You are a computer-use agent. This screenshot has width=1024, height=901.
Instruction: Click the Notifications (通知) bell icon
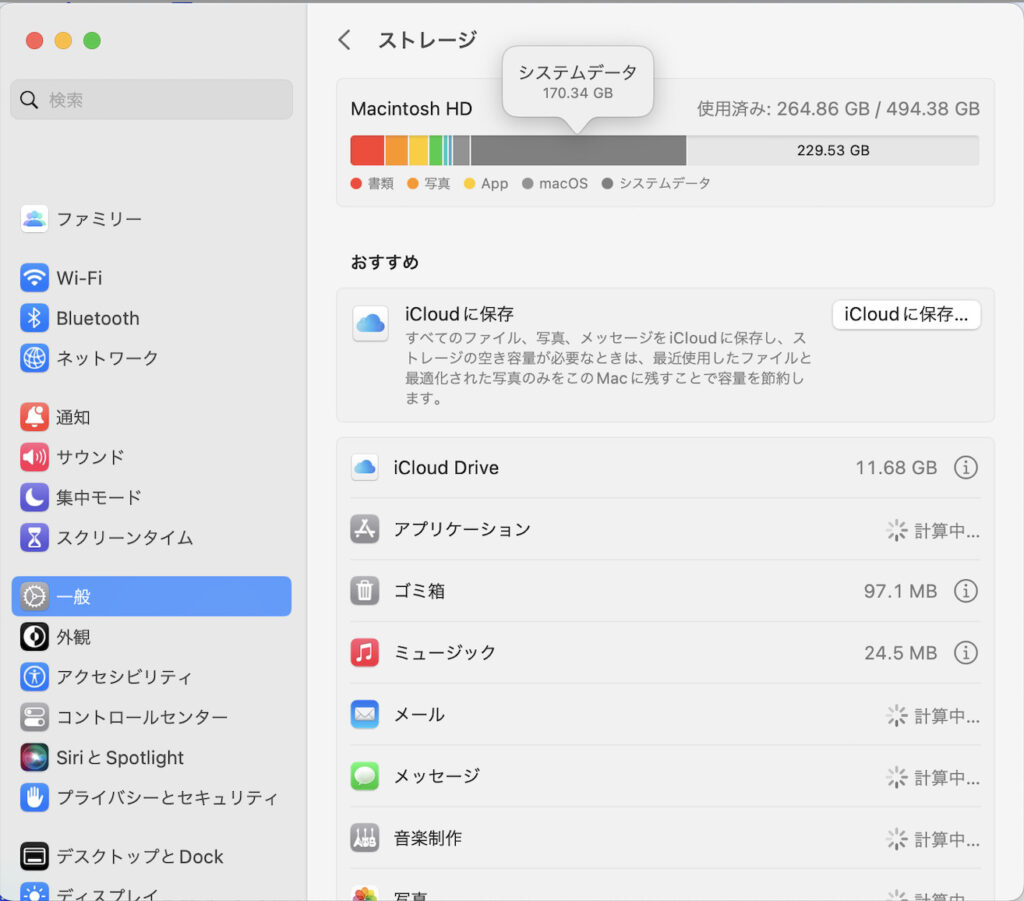click(x=34, y=417)
